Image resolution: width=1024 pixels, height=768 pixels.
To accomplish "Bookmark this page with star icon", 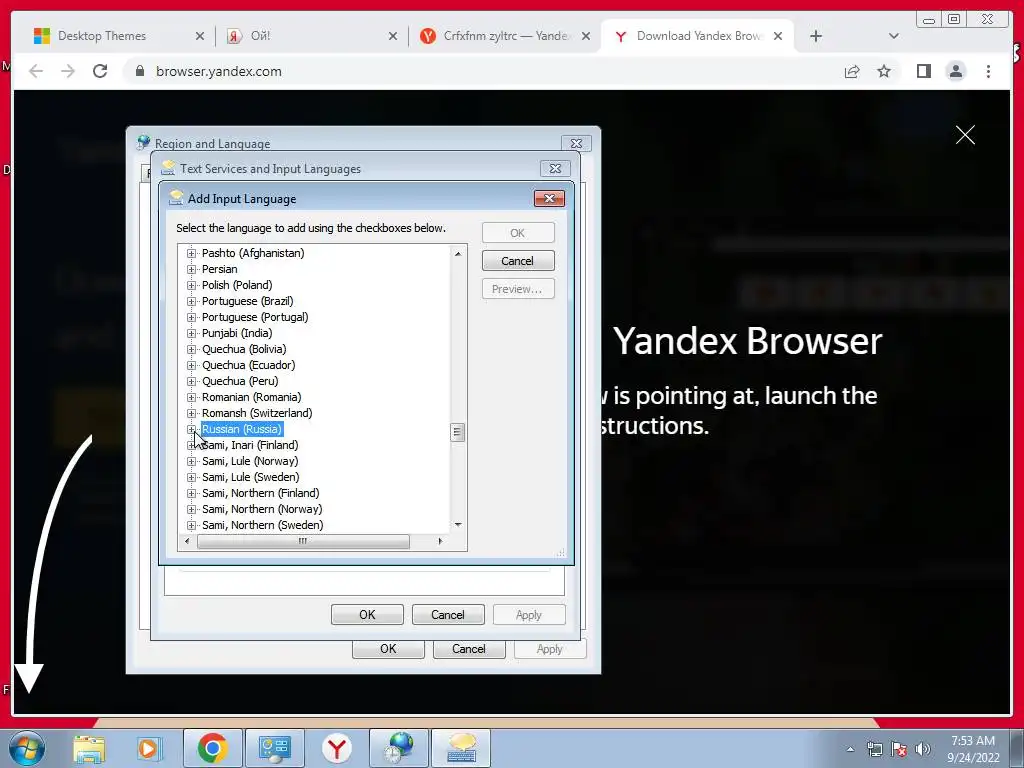I will 884,71.
